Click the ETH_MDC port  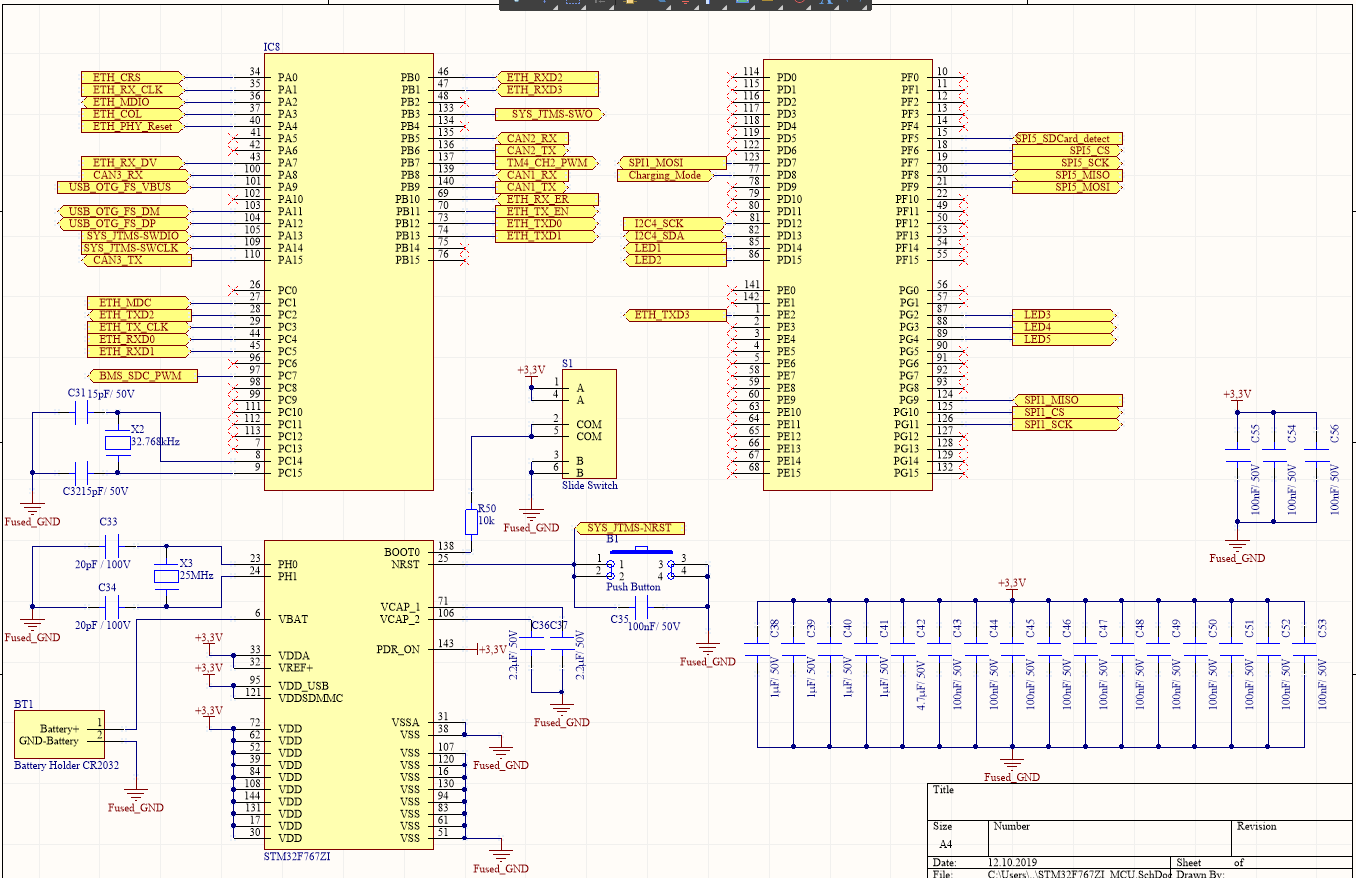(x=138, y=303)
